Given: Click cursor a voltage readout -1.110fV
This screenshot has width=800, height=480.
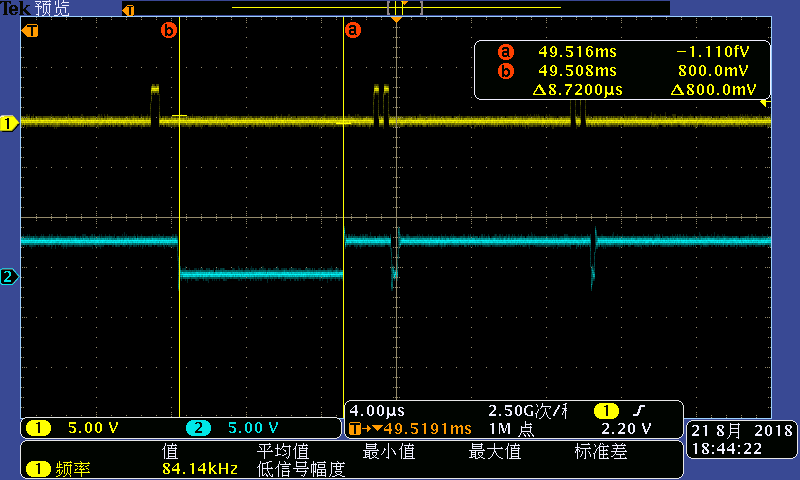Looking at the screenshot, I should 713,52.
